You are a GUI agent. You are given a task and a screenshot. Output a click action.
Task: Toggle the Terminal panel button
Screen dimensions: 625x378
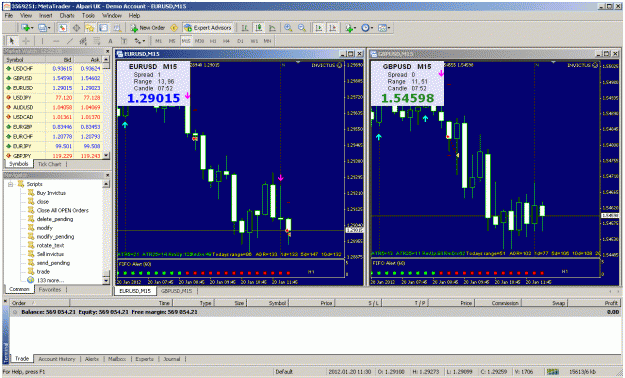pos(103,28)
